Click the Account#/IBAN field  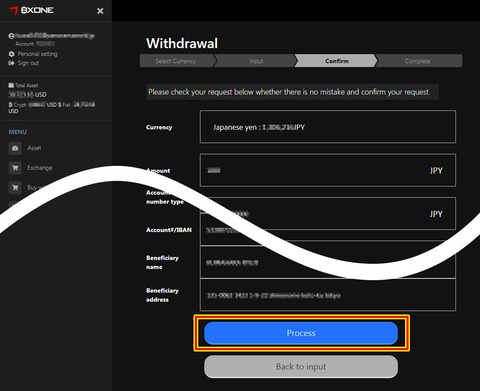point(328,230)
